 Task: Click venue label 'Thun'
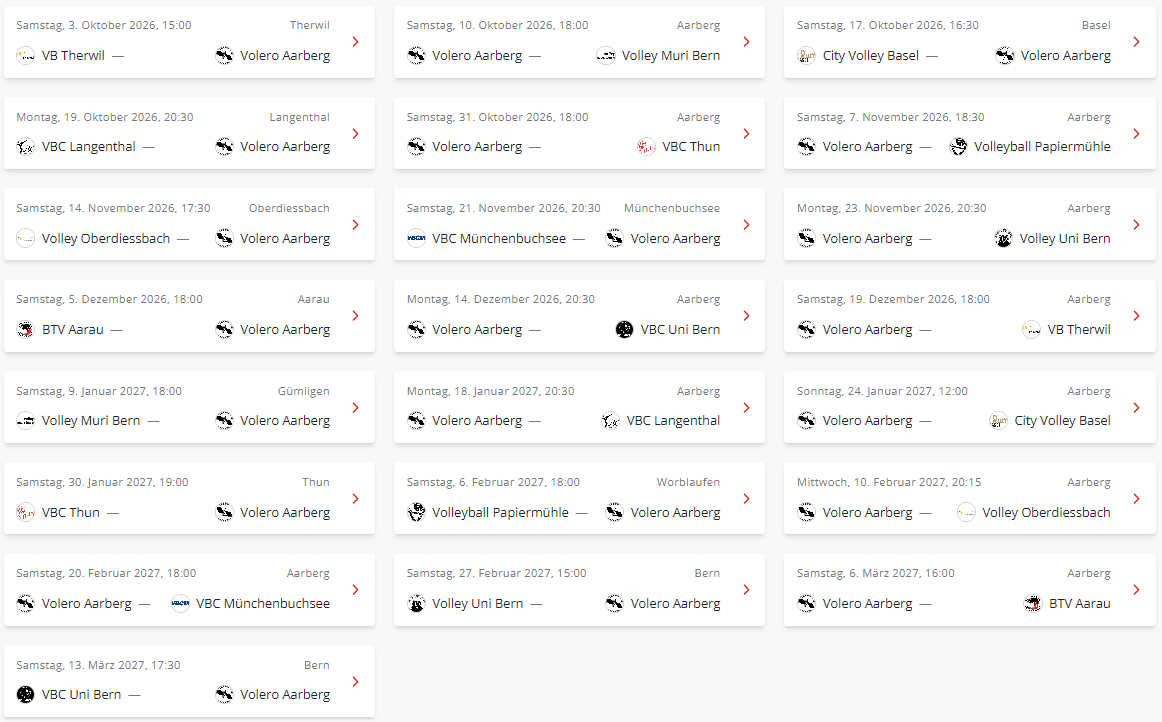(316, 483)
